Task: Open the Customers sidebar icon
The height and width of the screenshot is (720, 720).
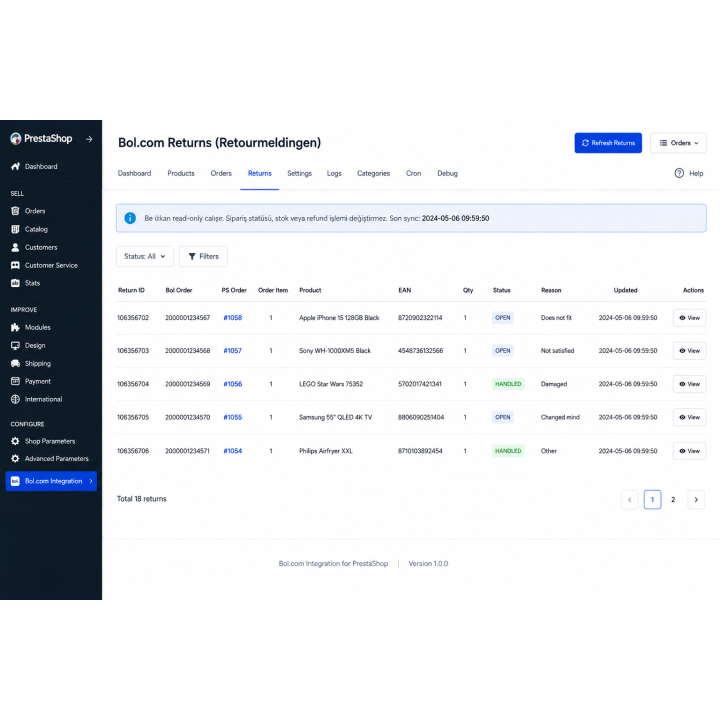Action: pos(15,247)
